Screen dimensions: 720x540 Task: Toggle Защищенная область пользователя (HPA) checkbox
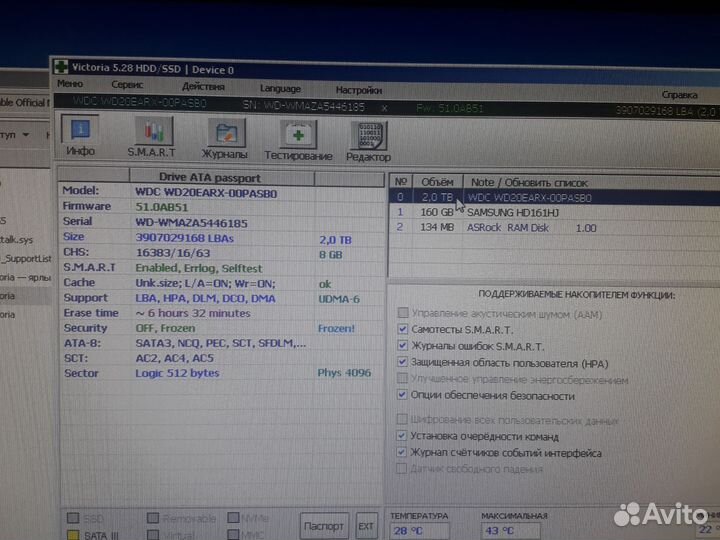click(x=402, y=361)
